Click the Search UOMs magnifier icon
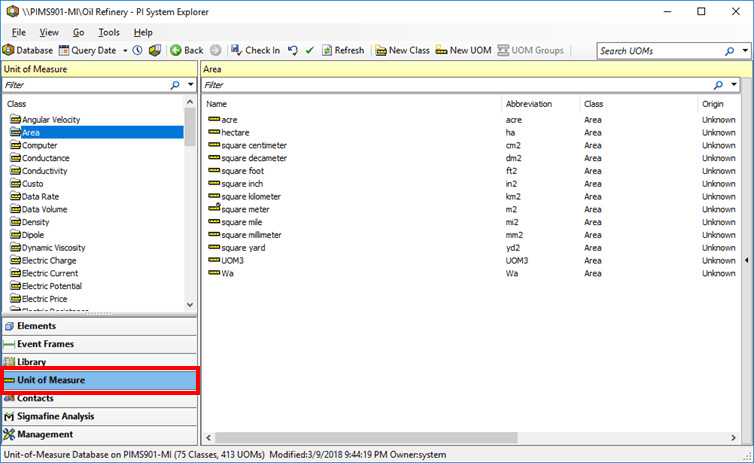 pos(729,51)
